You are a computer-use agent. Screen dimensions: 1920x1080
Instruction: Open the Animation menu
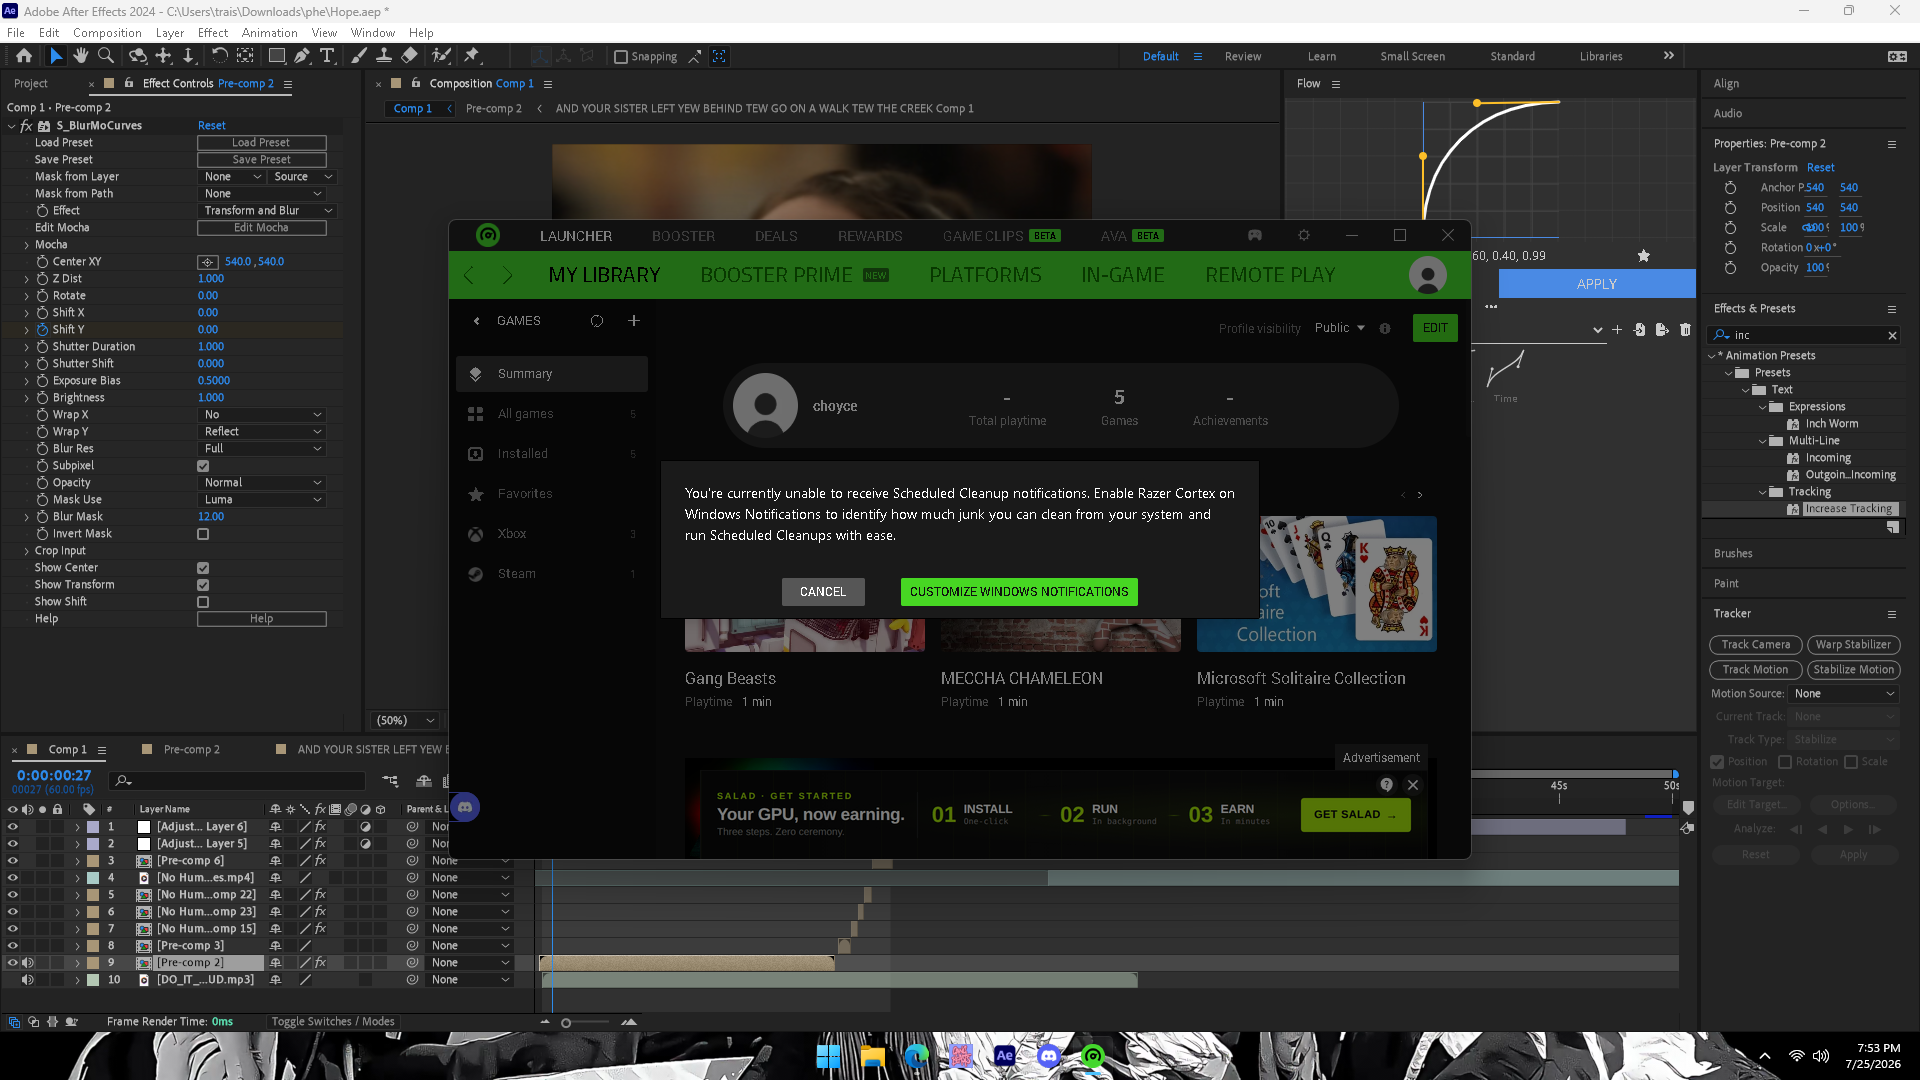tap(269, 33)
